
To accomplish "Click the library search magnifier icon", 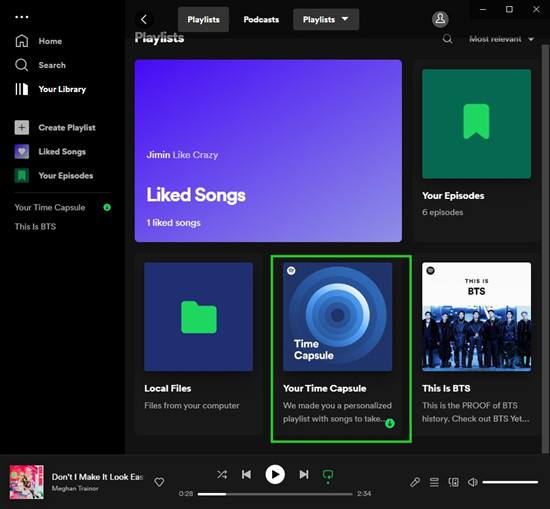I will [x=447, y=39].
